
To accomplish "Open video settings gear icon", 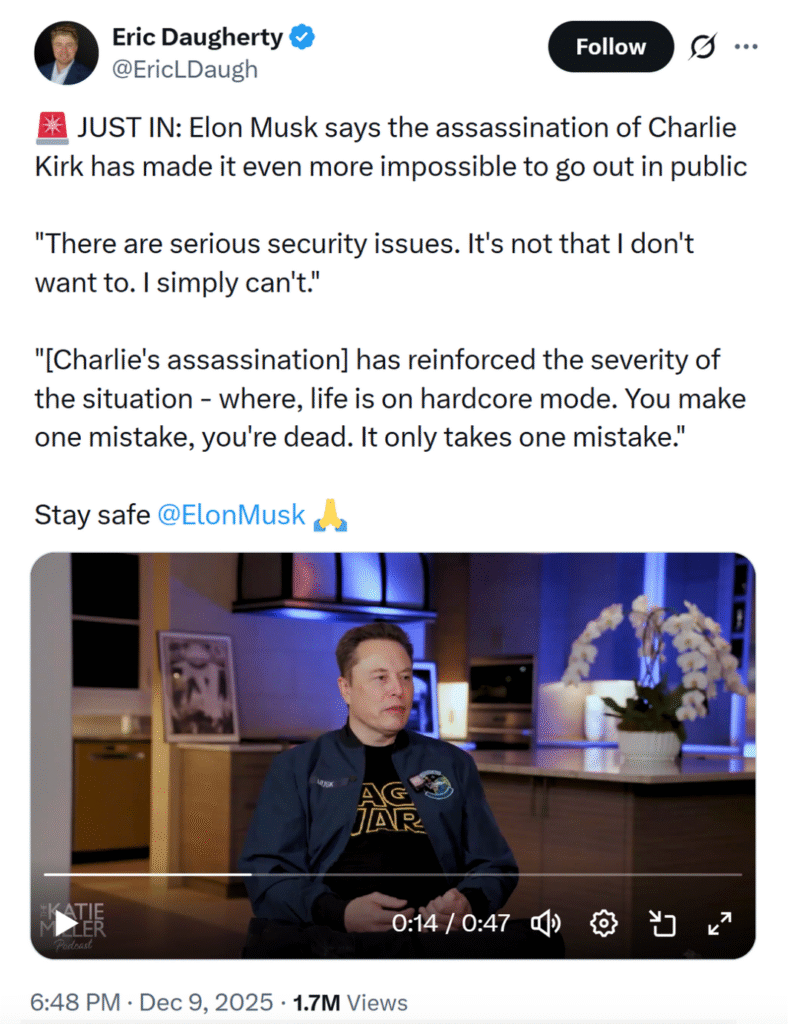I will click(x=604, y=923).
